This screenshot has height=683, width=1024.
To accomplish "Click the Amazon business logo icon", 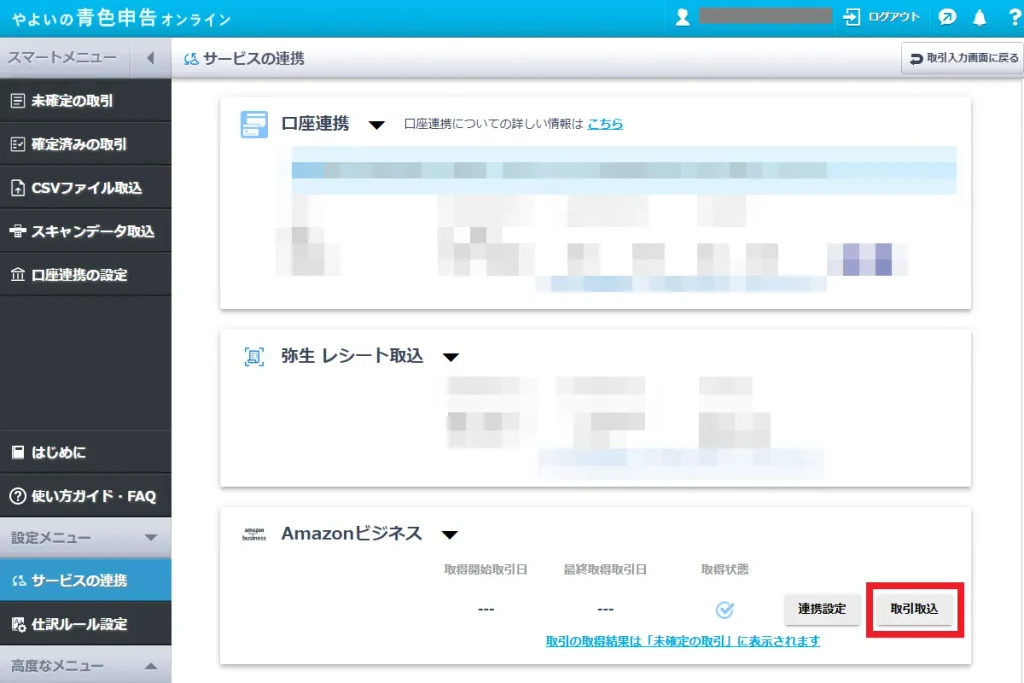I will click(254, 534).
